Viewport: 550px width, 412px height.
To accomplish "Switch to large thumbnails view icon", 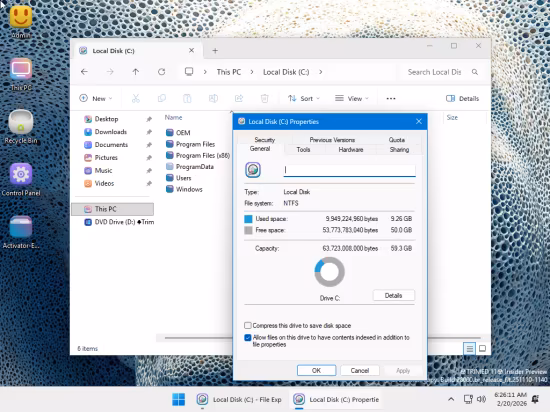I will [x=483, y=349].
